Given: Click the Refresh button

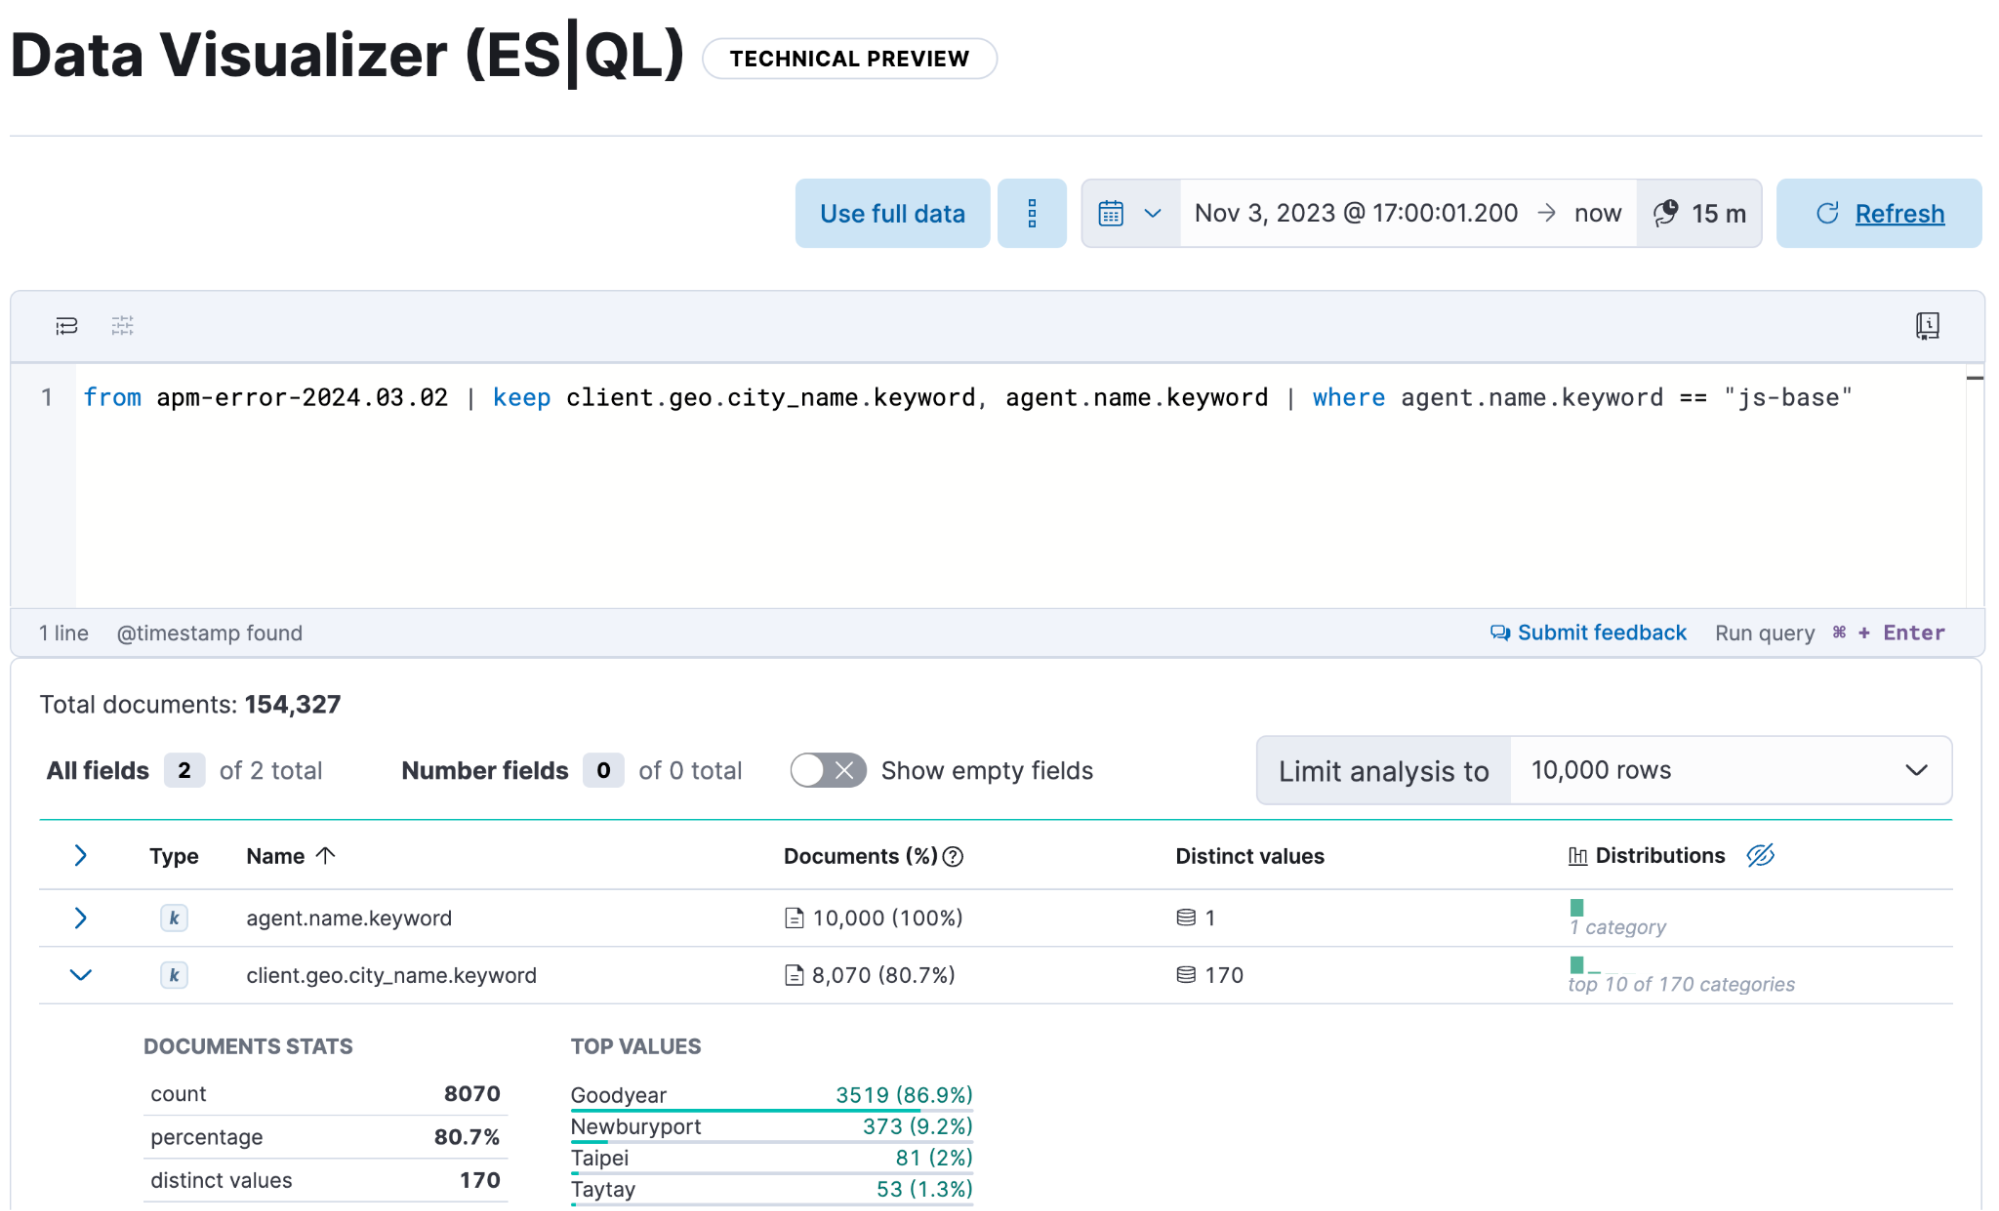Looking at the screenshot, I should tap(1878, 213).
